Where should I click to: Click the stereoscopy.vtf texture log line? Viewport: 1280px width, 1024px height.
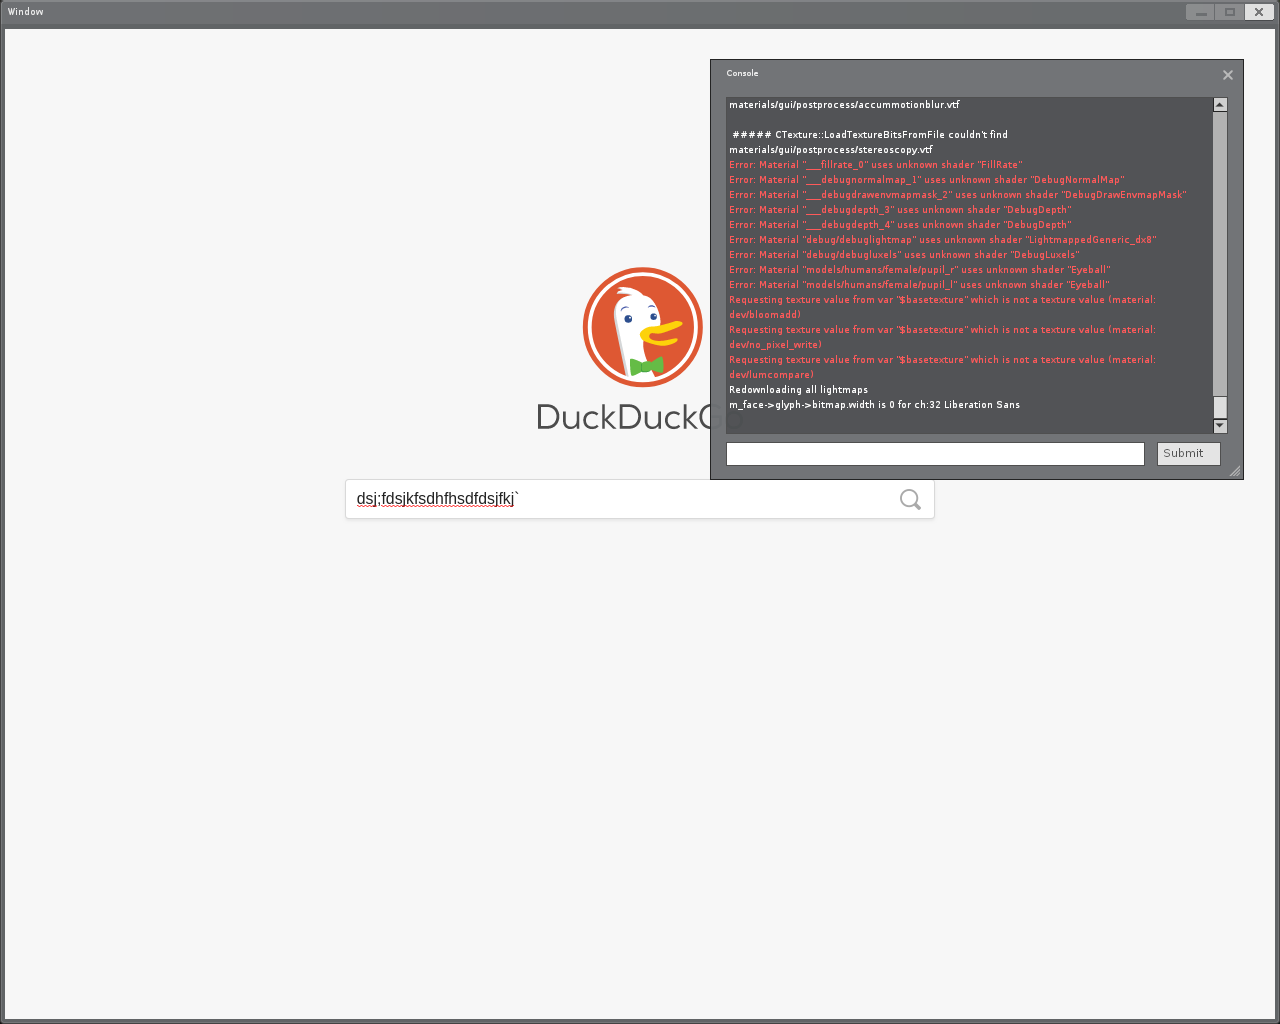point(830,149)
